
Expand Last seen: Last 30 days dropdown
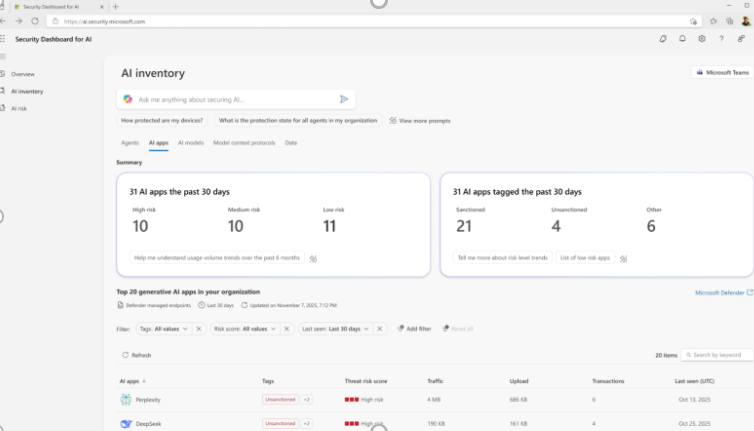pyautogui.click(x=335, y=329)
